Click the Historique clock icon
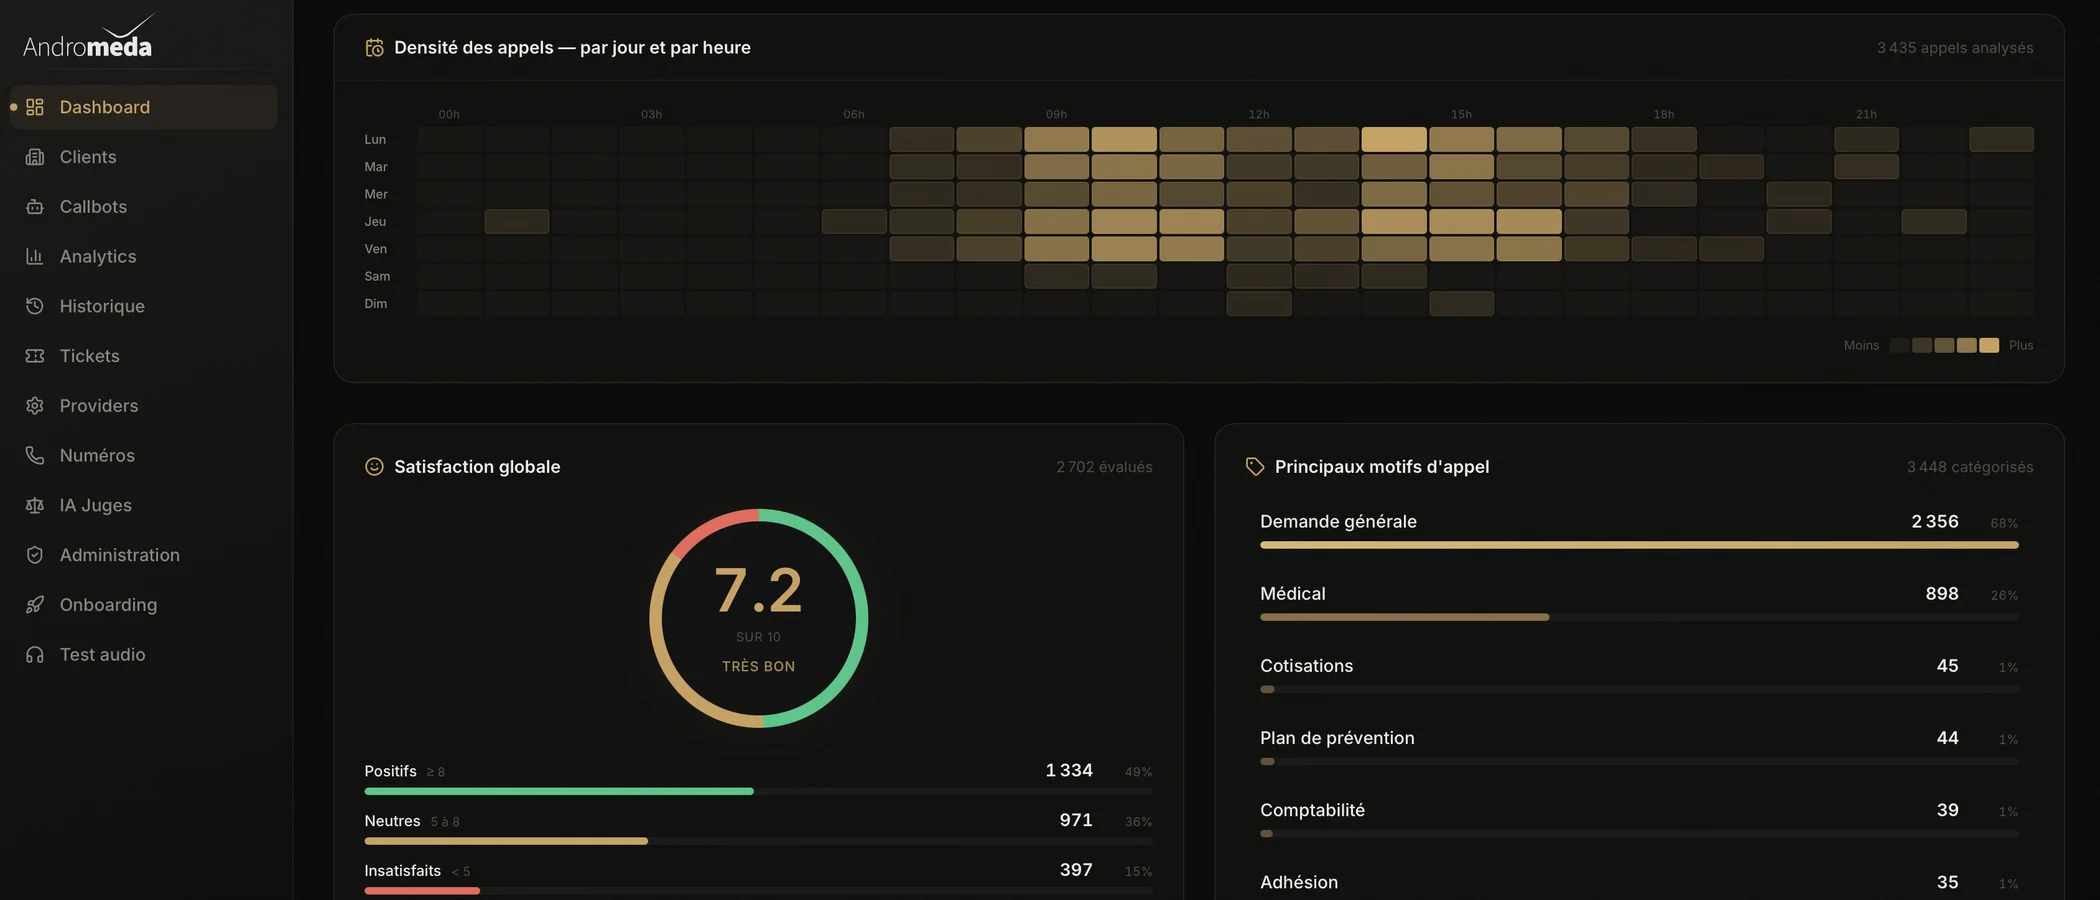Image resolution: width=2100 pixels, height=900 pixels. pos(35,306)
